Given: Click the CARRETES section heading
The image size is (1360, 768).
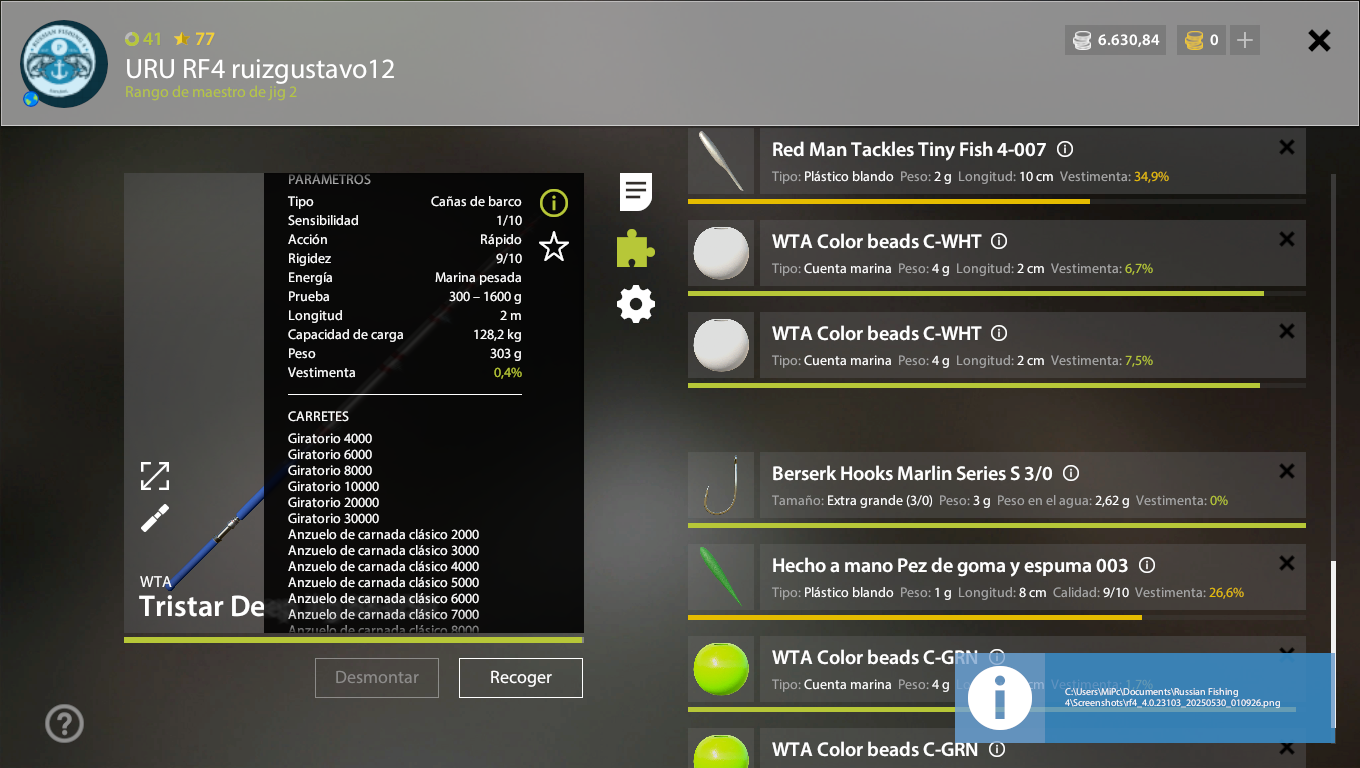Looking at the screenshot, I should (318, 416).
